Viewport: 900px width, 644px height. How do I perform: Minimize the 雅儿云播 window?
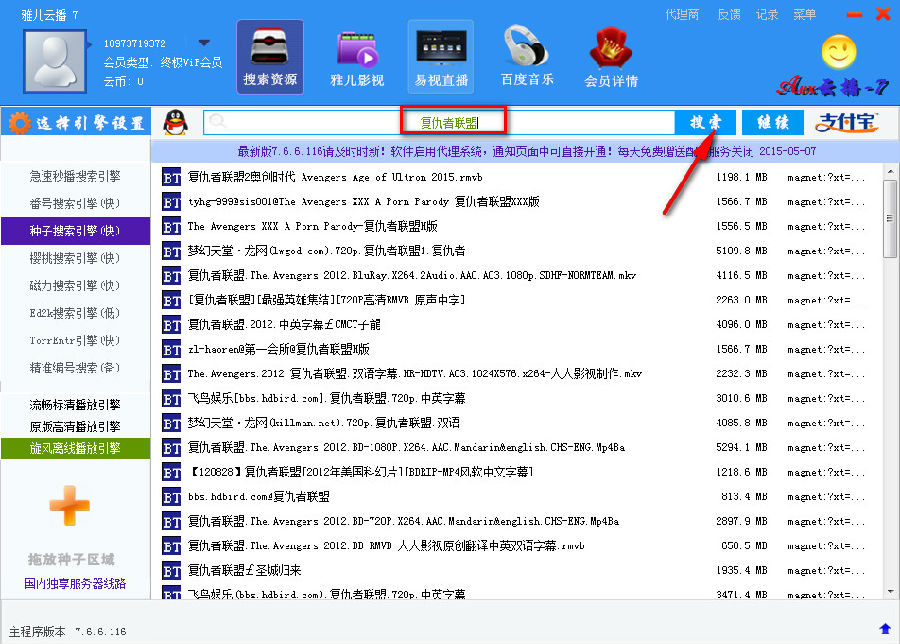(x=854, y=15)
